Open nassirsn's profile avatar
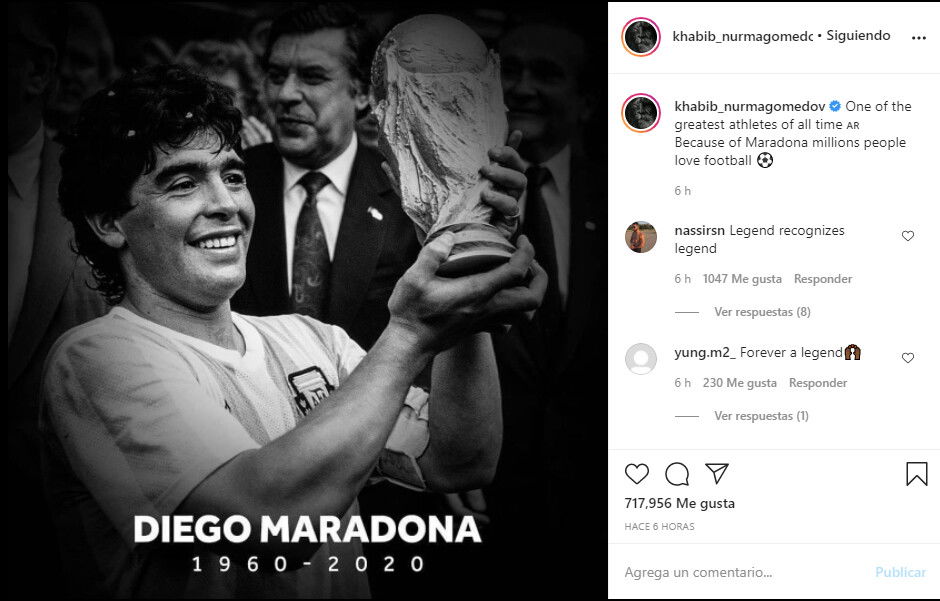940x601 pixels. (641, 237)
